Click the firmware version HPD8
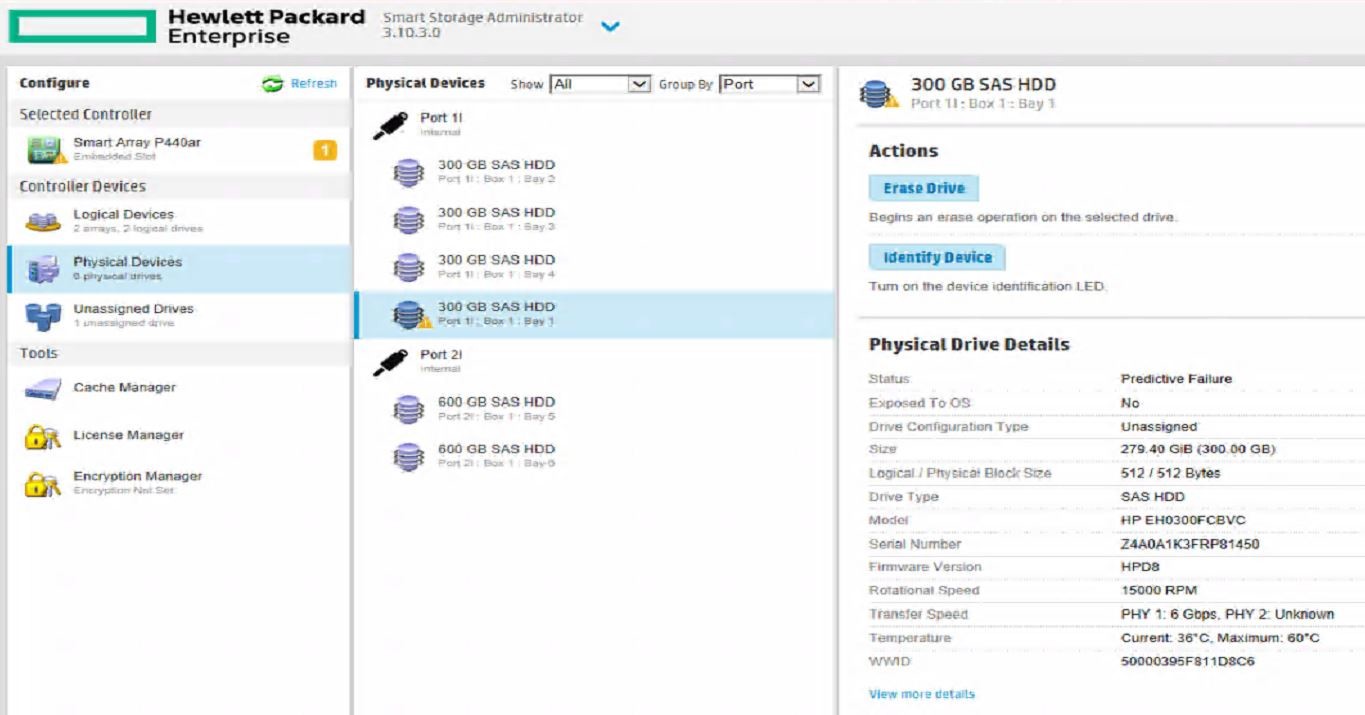The height and width of the screenshot is (715, 1365). [x=1140, y=567]
